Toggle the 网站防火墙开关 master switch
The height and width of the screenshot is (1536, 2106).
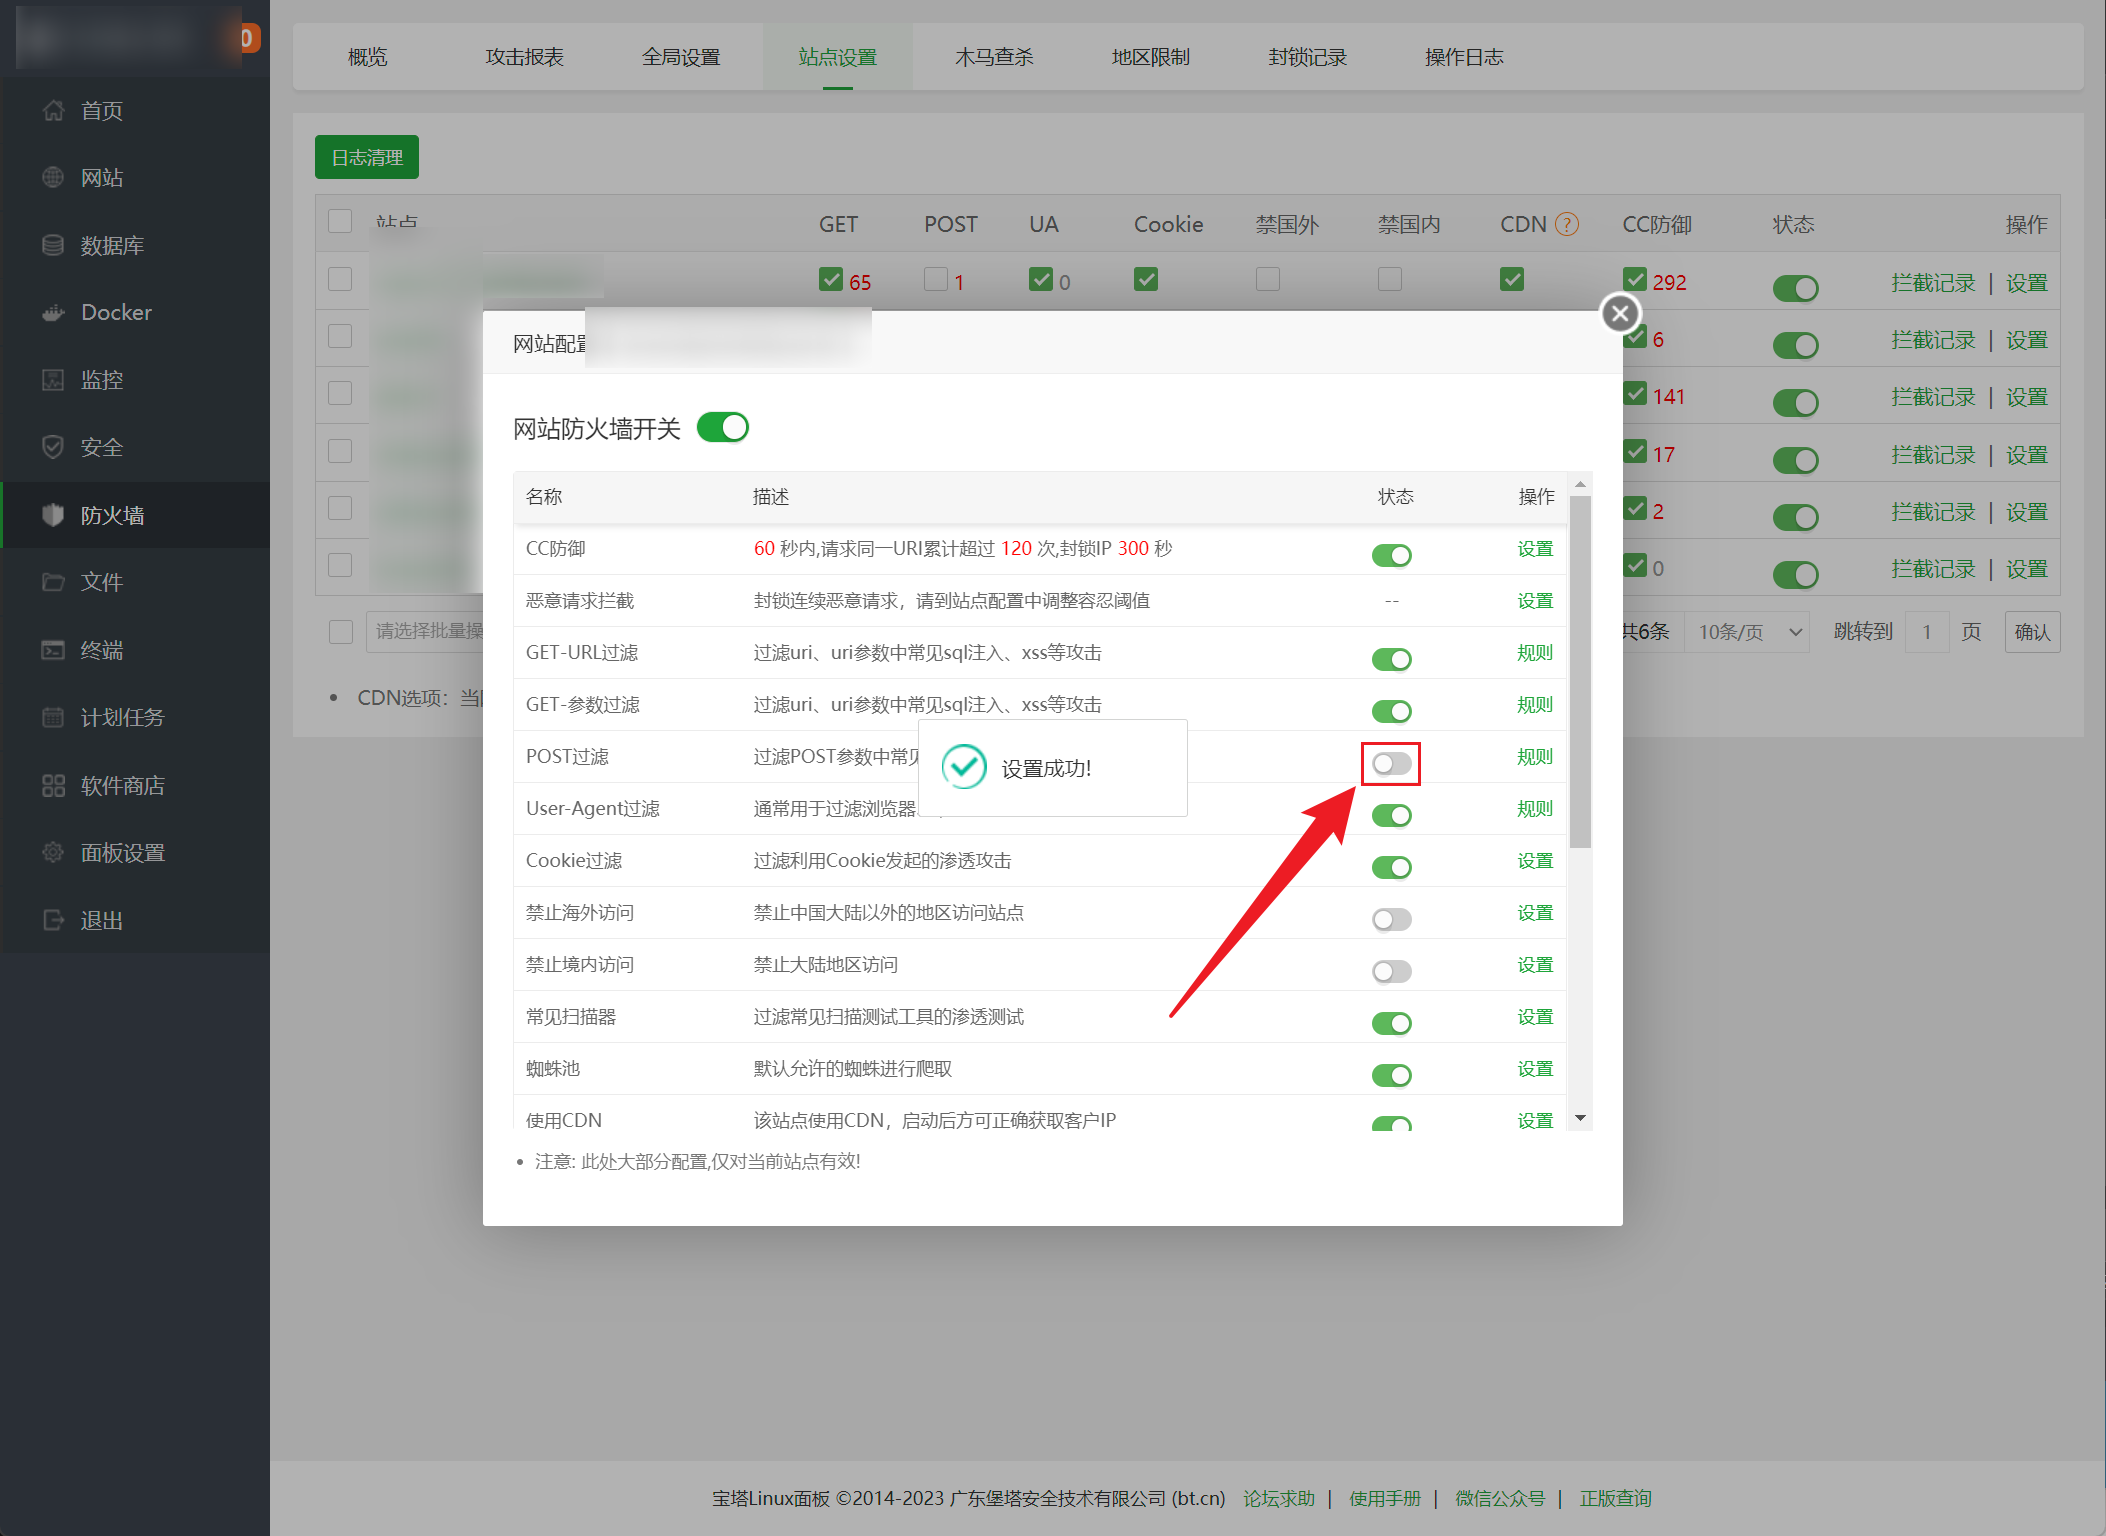pos(722,428)
